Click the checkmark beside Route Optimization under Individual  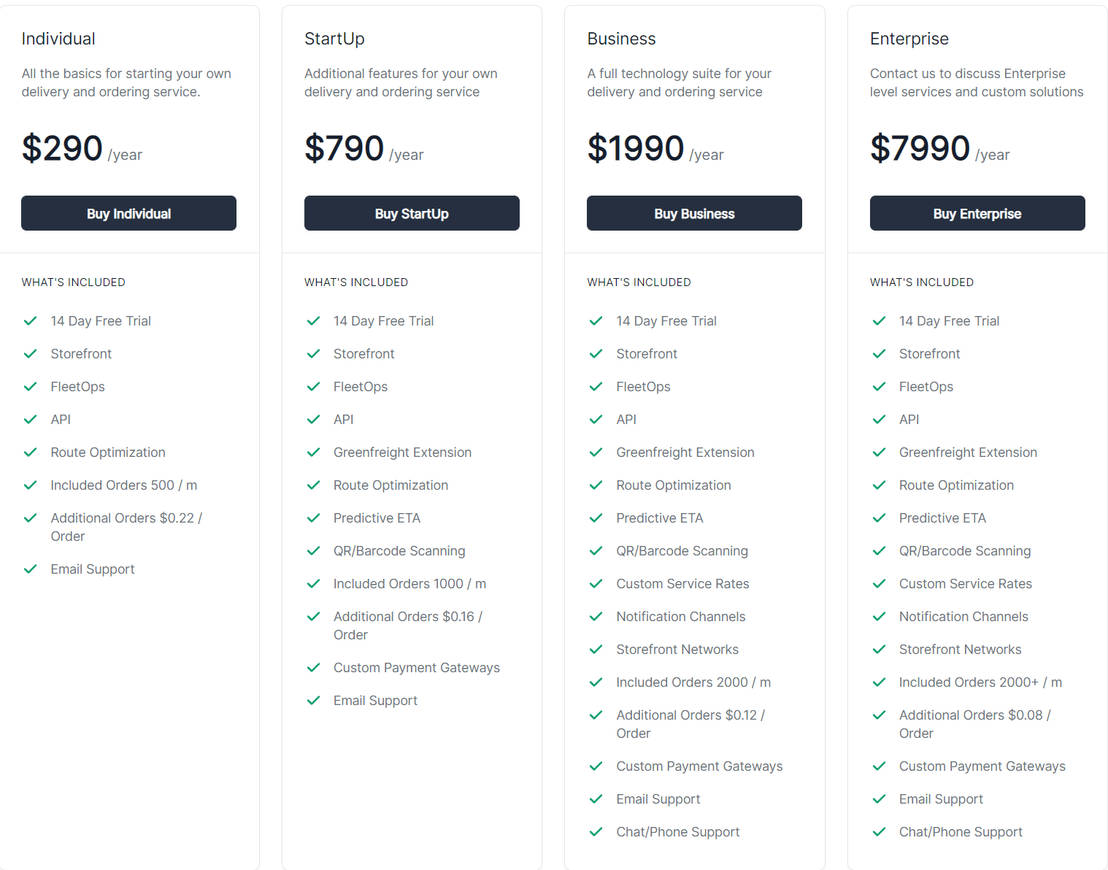[30, 452]
